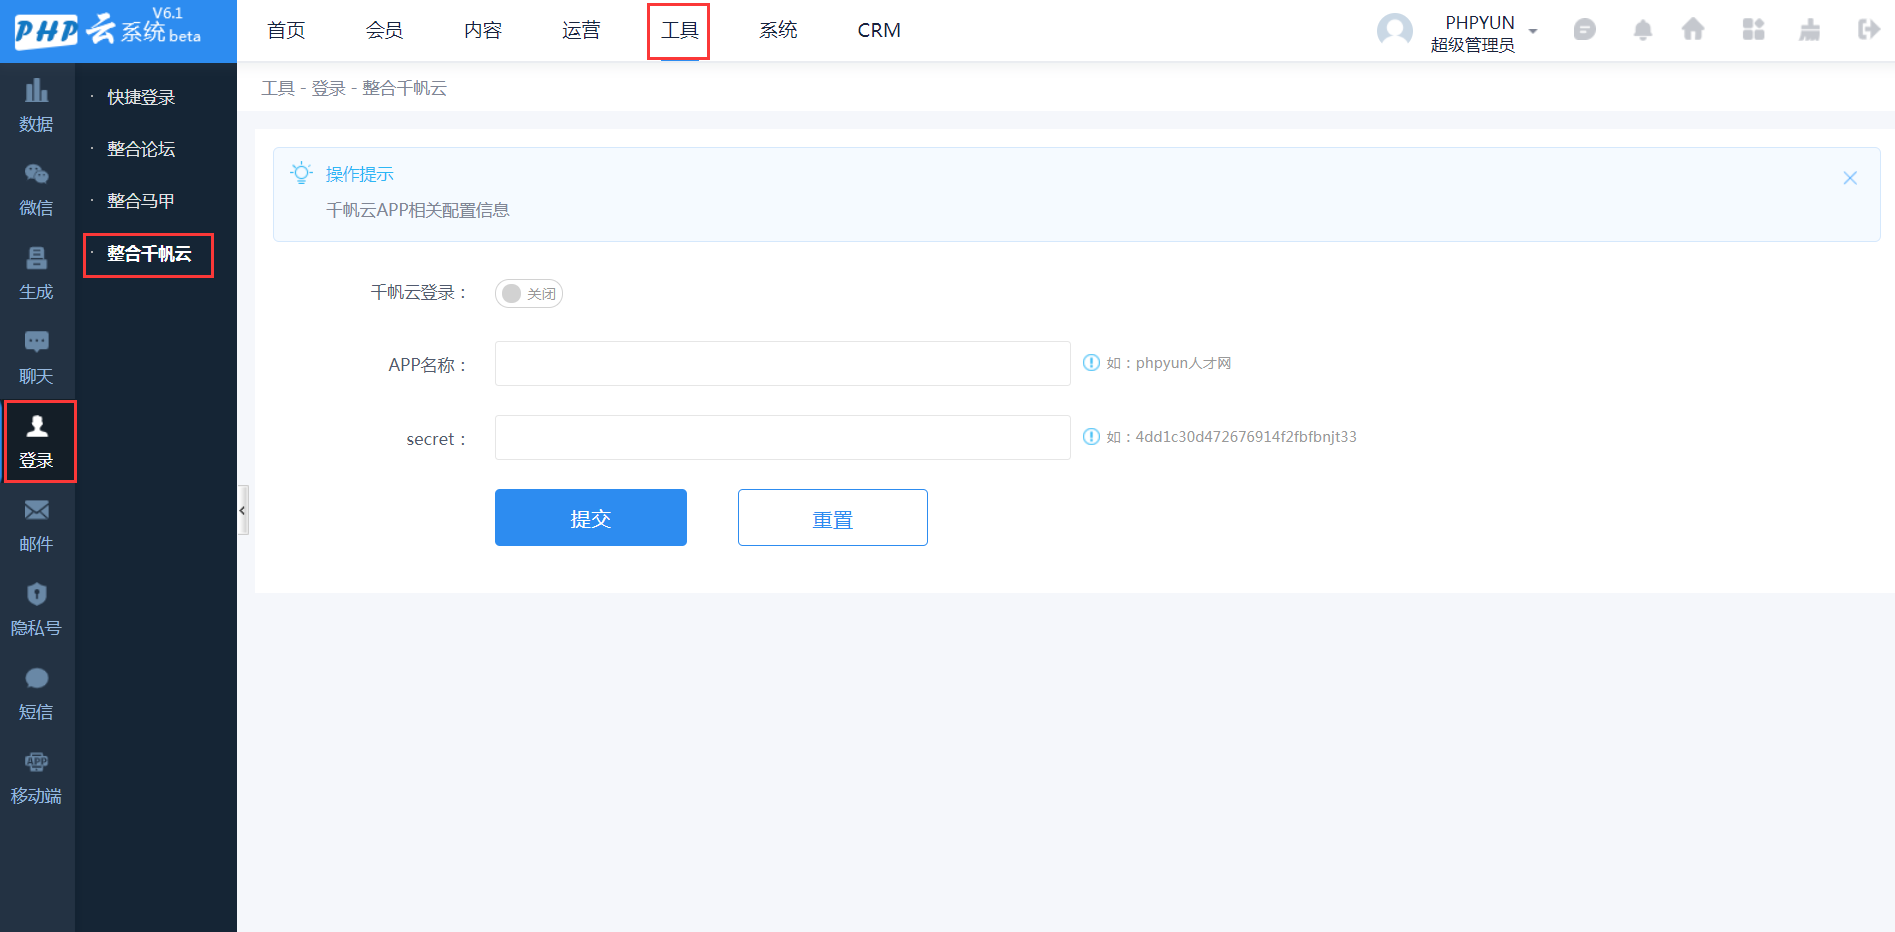Open the 首页 top menu
This screenshot has width=1895, height=932.
286,31
